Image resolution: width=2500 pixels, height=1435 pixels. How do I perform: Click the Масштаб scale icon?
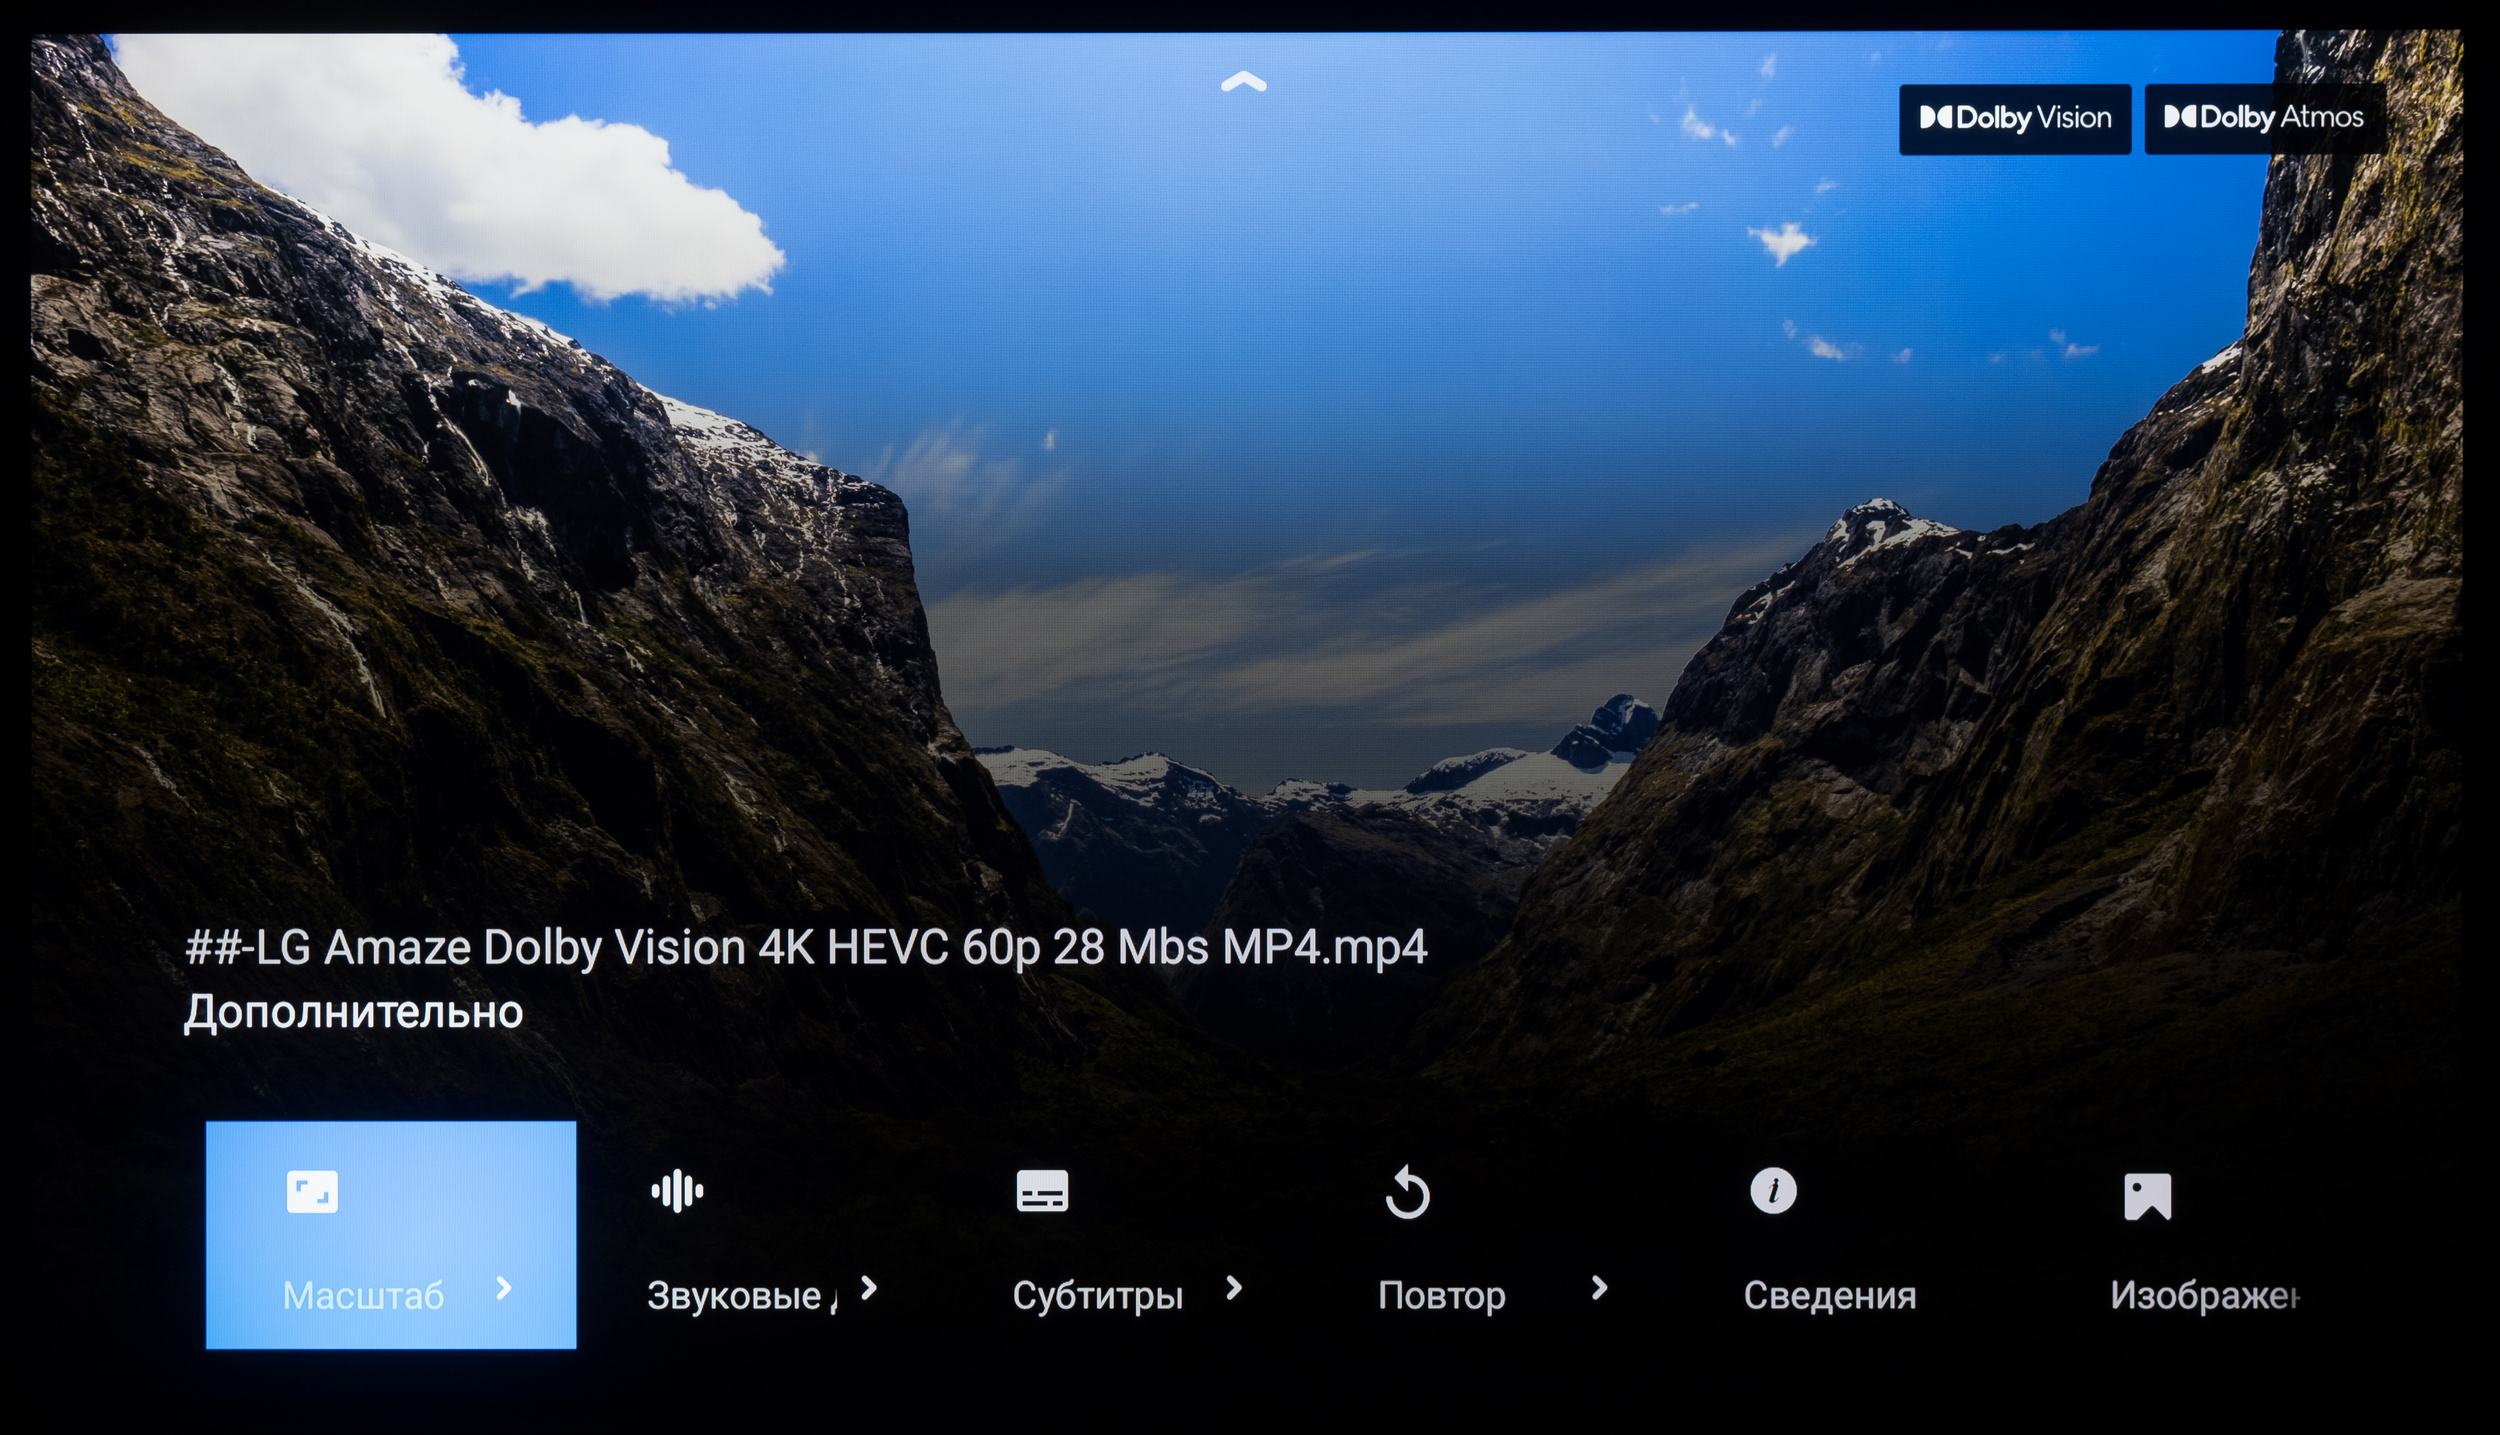(x=312, y=1192)
